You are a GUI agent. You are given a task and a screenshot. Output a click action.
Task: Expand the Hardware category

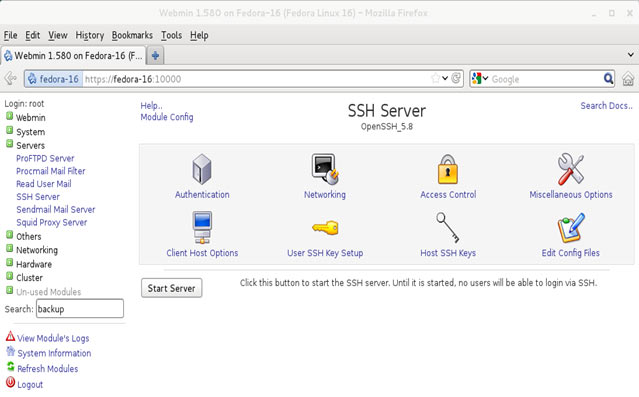click(9, 262)
